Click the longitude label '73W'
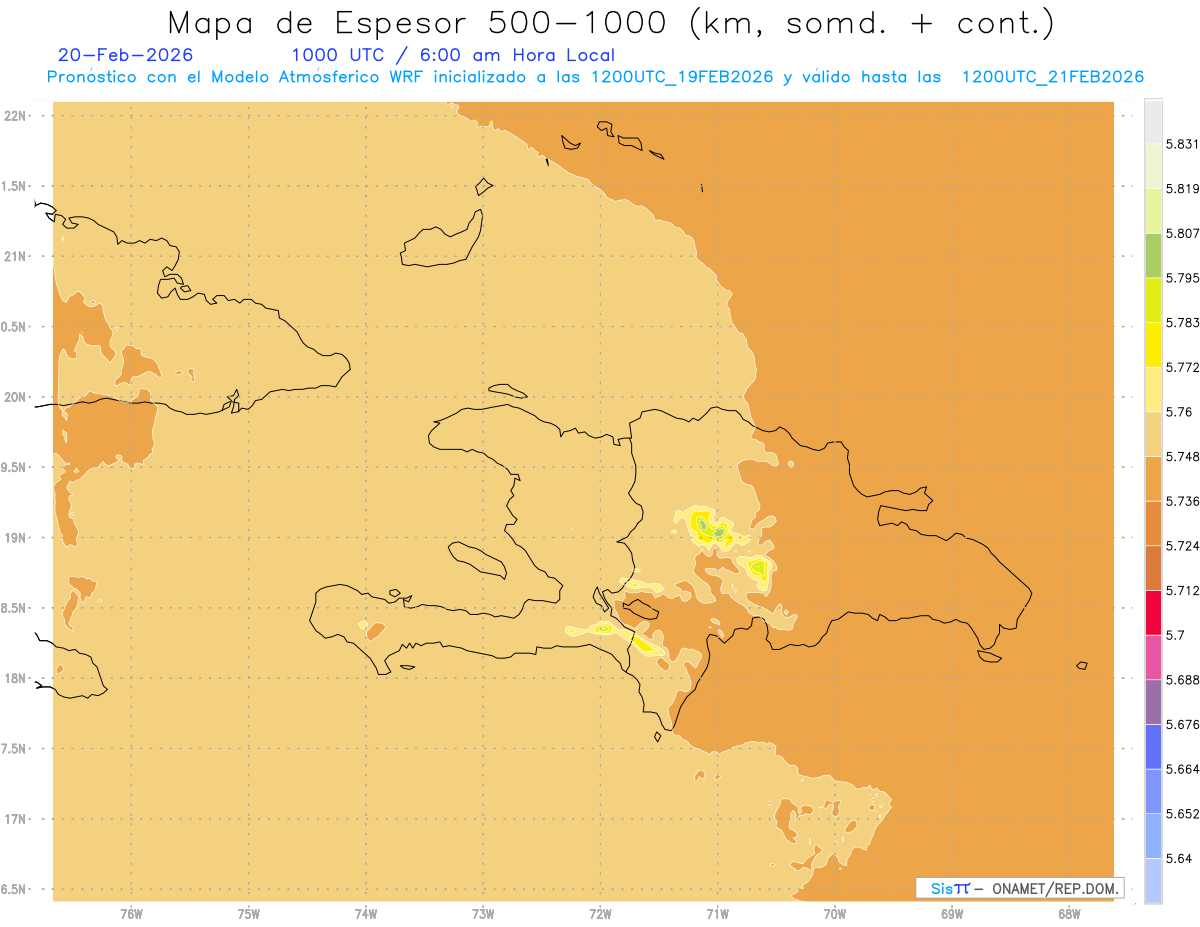This screenshot has width=1200, height=927. pos(483,913)
